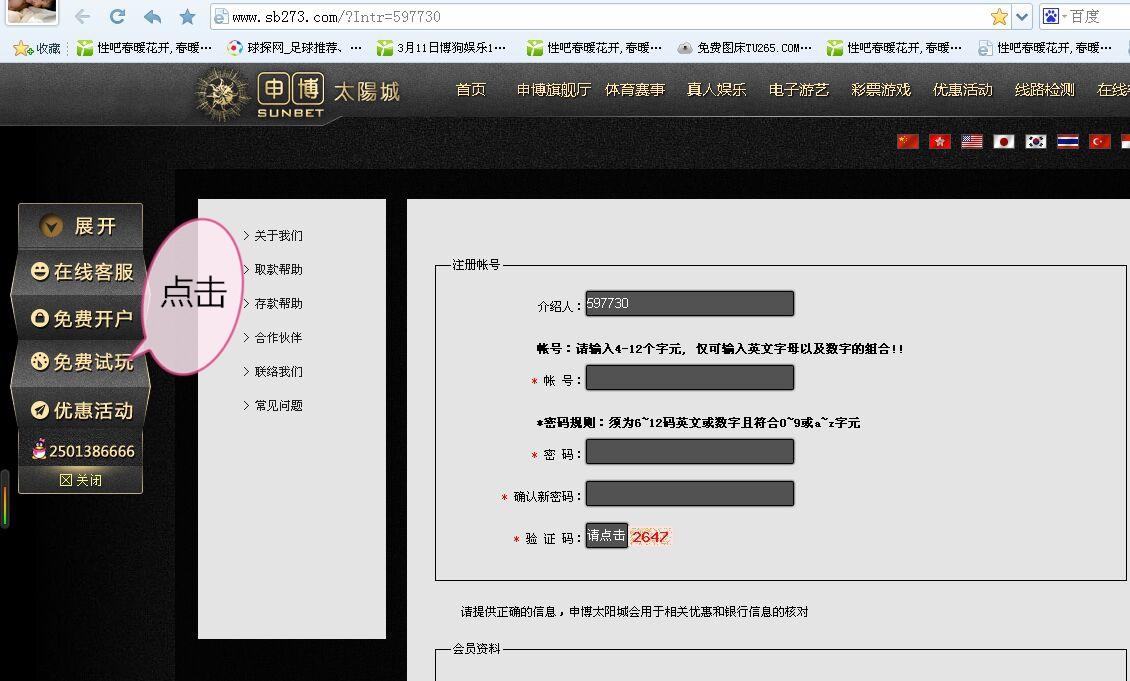Click 免费试玩 in floating sidebar
Viewport: 1130px width, 681px height.
click(81, 362)
